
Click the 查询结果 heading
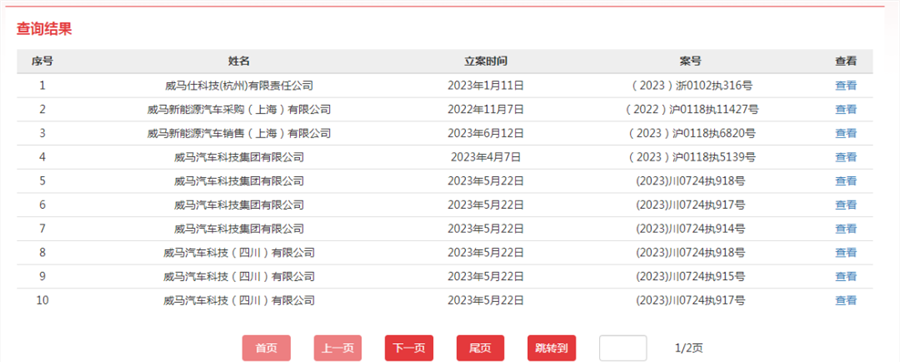pyautogui.click(x=44, y=29)
